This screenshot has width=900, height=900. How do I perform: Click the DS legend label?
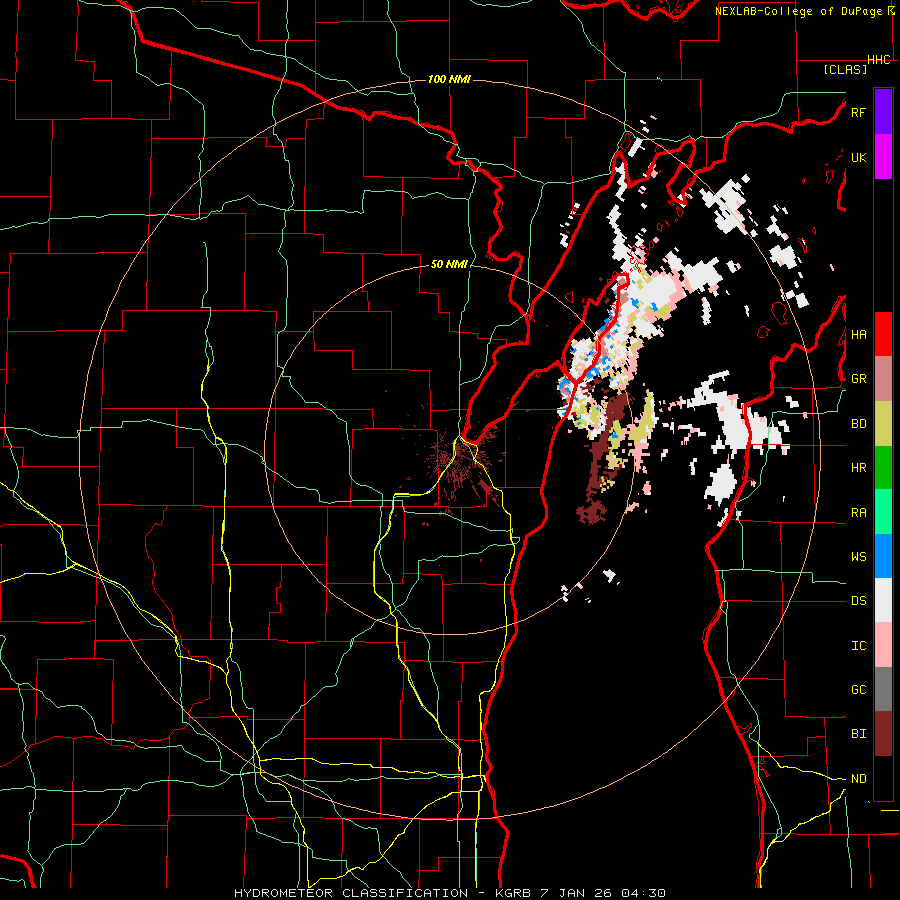858,601
